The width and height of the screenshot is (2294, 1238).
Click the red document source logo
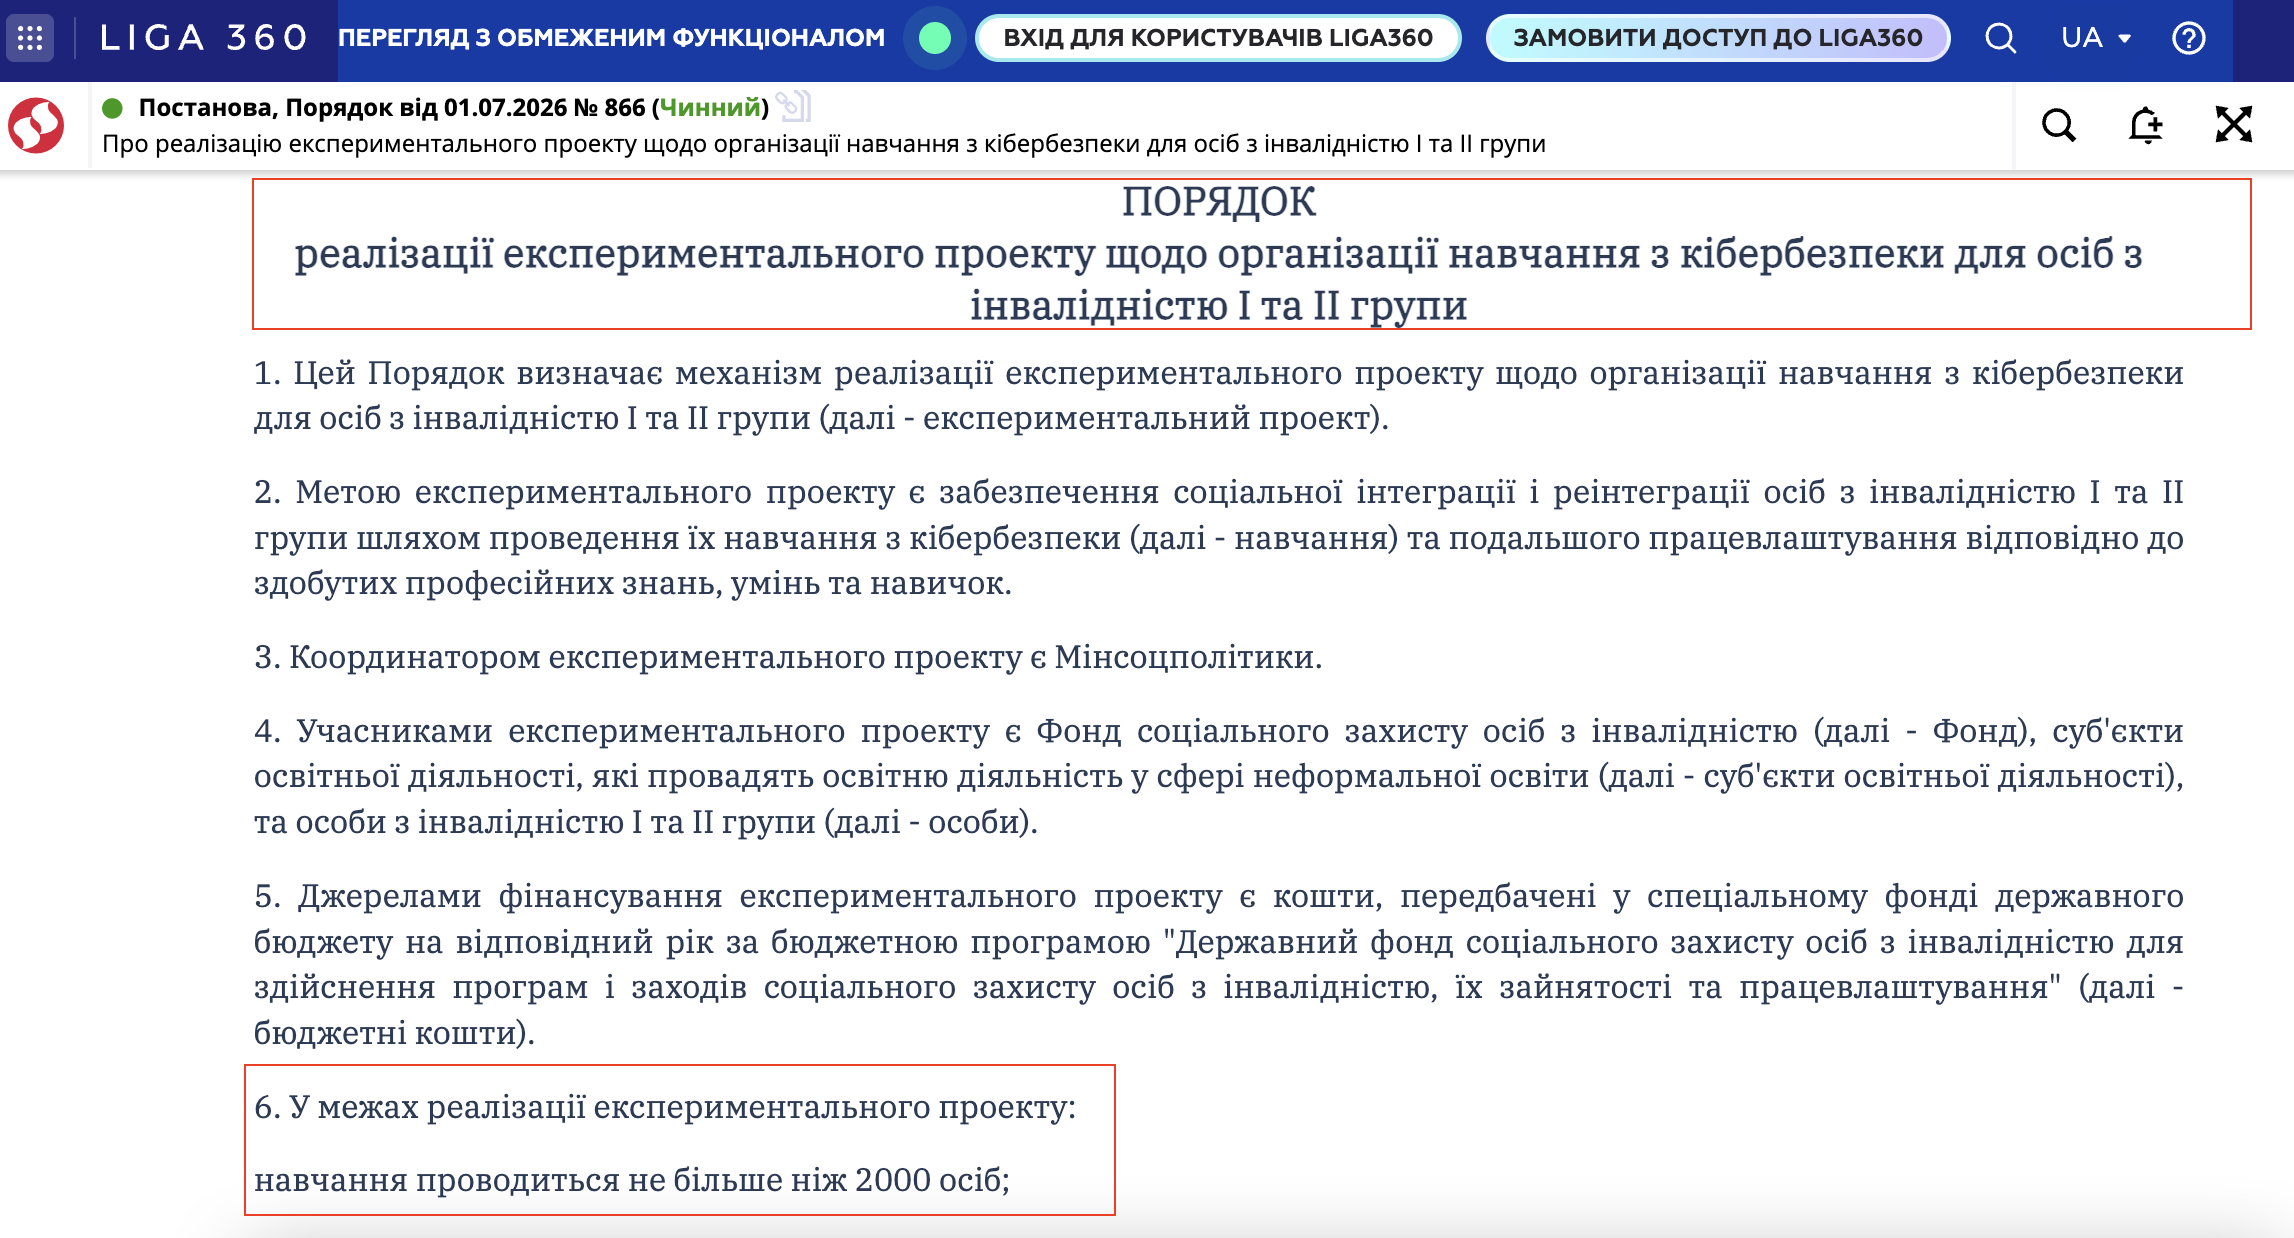tap(36, 125)
